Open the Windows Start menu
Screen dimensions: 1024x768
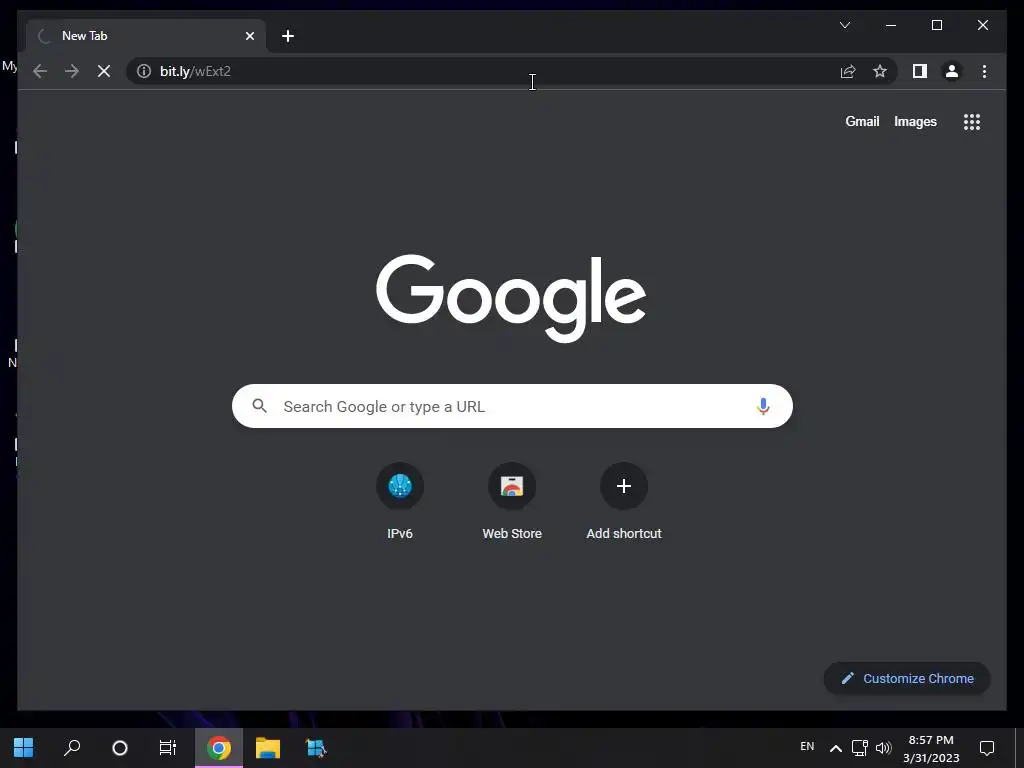pyautogui.click(x=24, y=748)
